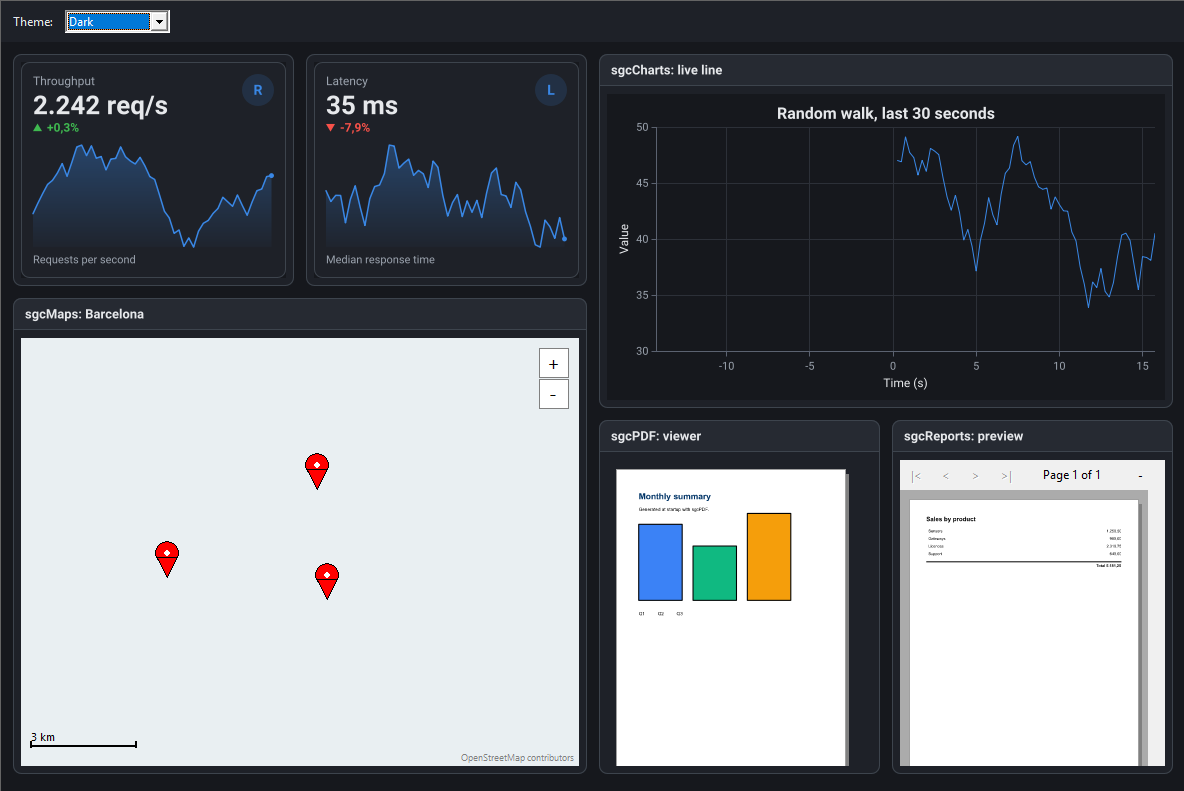1184x791 pixels.
Task: Click the "-10" tick on Time axis
Action: coord(726,366)
